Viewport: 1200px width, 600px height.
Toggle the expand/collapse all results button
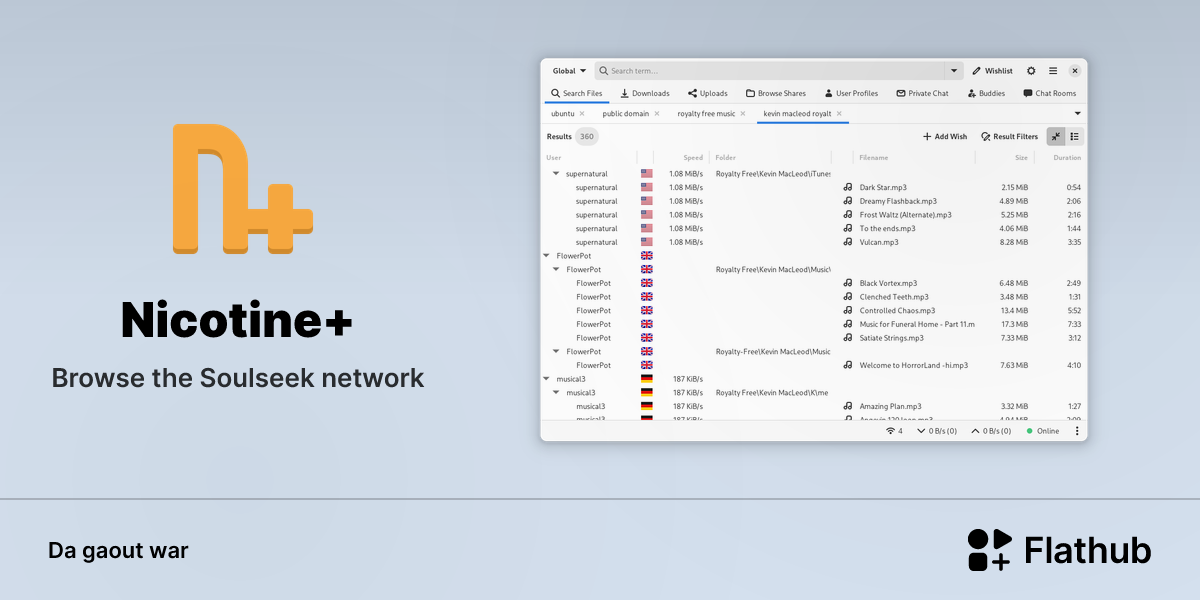point(1056,137)
